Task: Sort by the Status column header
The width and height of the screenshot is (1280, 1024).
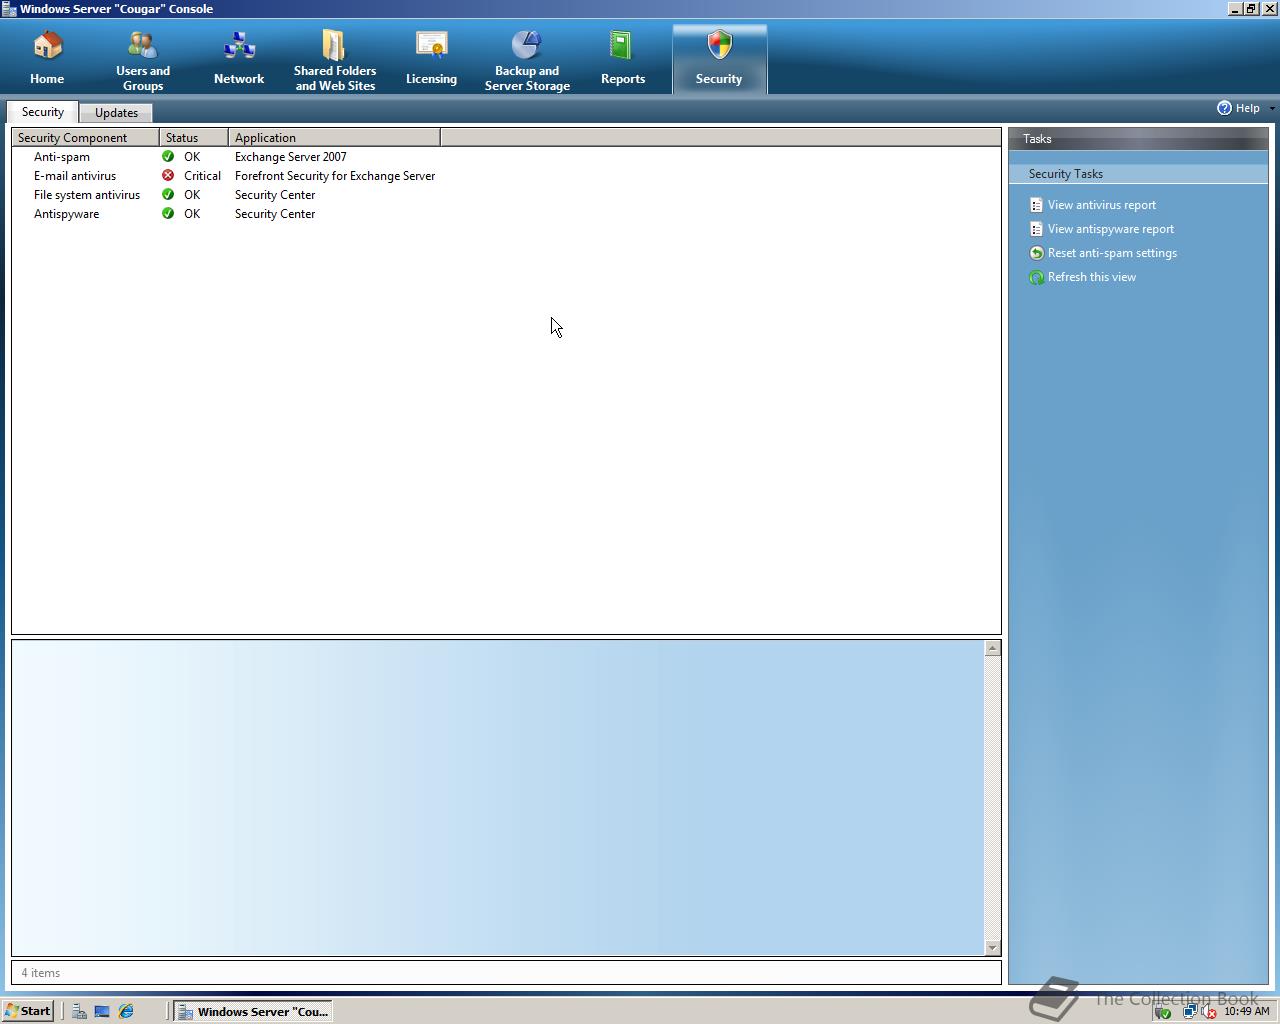Action: pos(194,138)
